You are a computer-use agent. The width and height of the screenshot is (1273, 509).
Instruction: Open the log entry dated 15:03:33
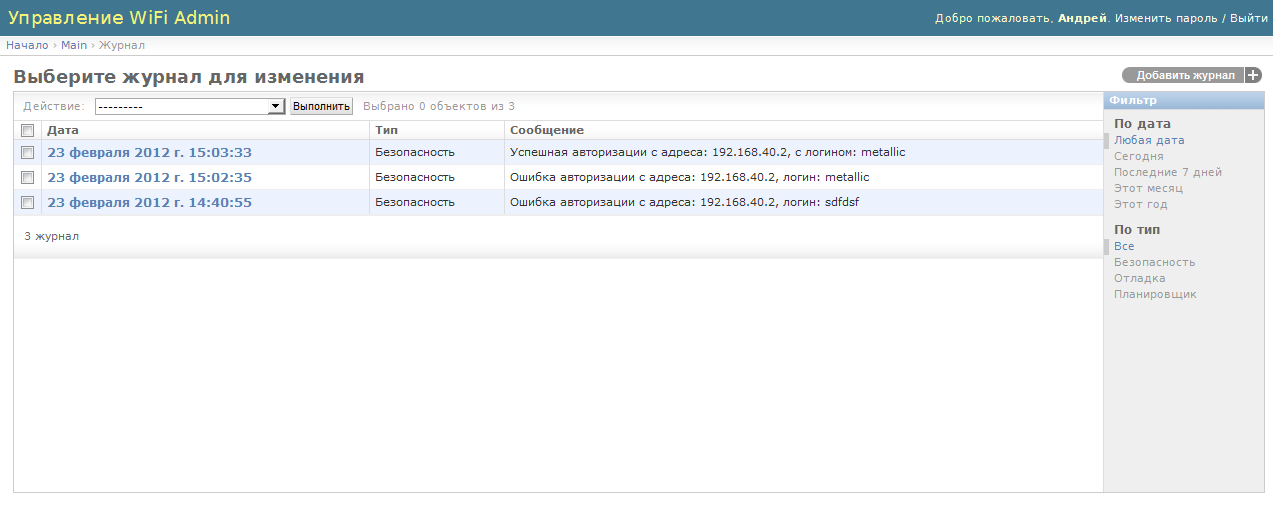coord(149,152)
